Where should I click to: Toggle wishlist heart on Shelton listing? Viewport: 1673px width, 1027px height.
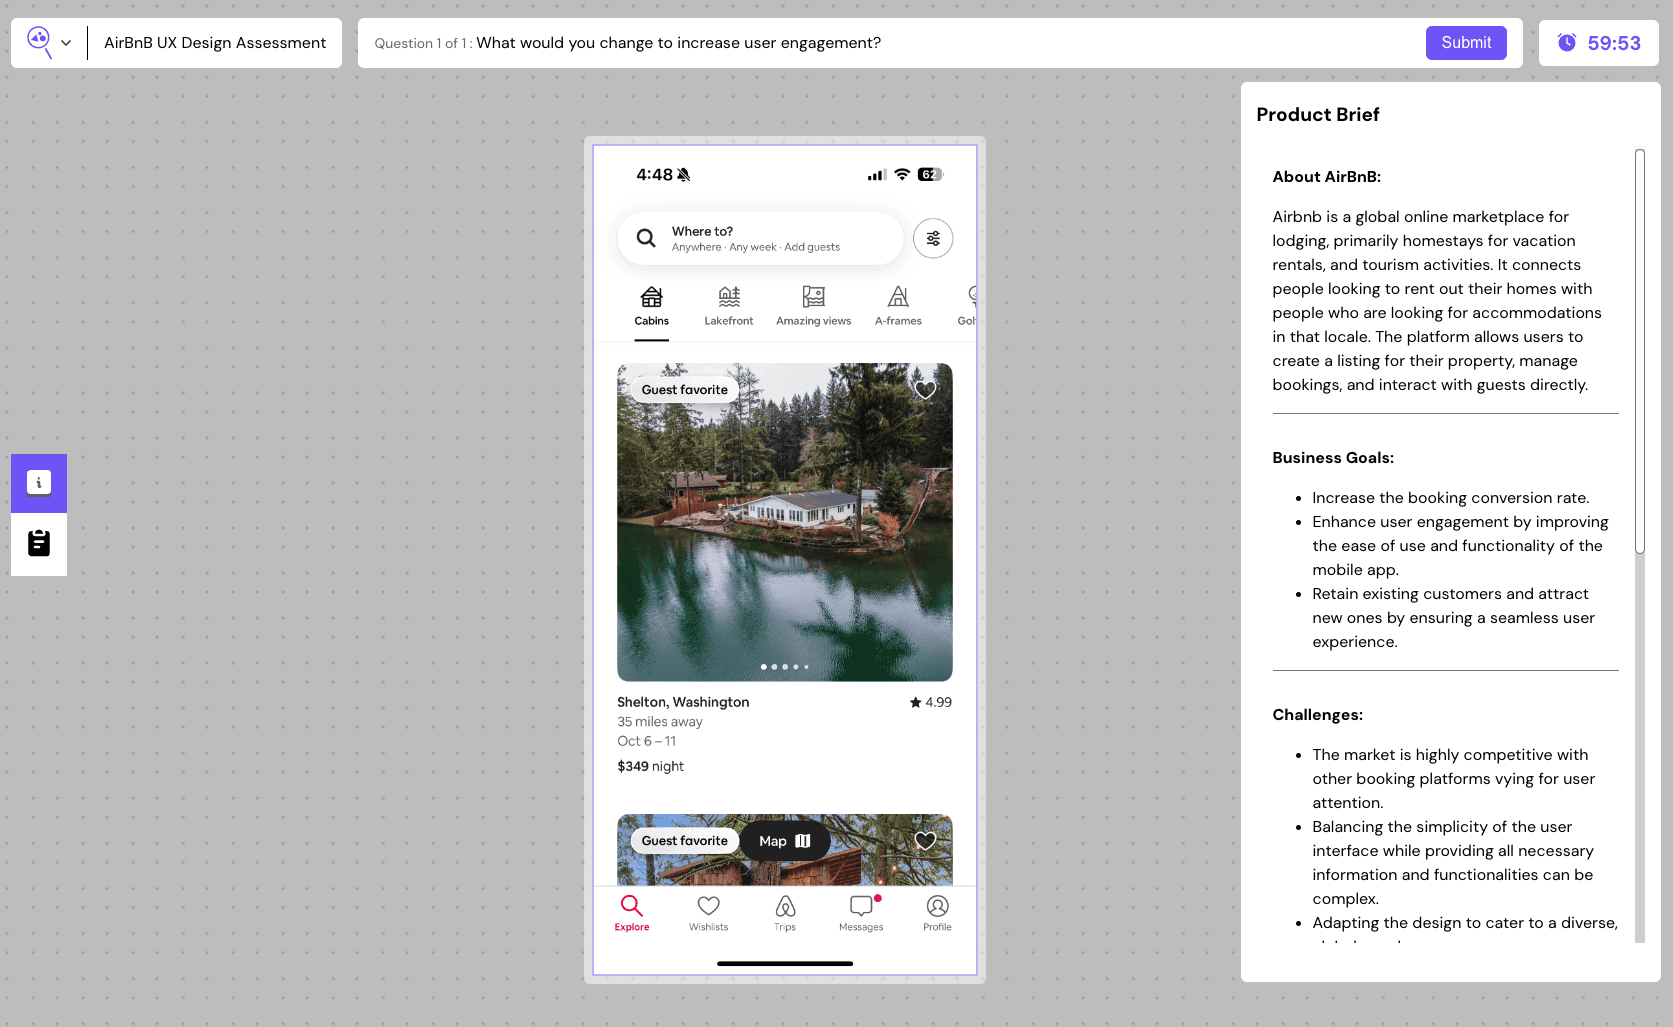click(x=925, y=389)
